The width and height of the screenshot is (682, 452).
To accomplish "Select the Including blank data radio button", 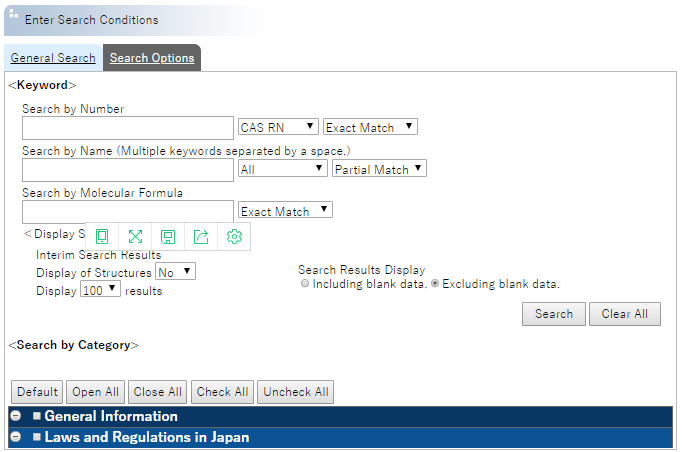I will tap(306, 284).
